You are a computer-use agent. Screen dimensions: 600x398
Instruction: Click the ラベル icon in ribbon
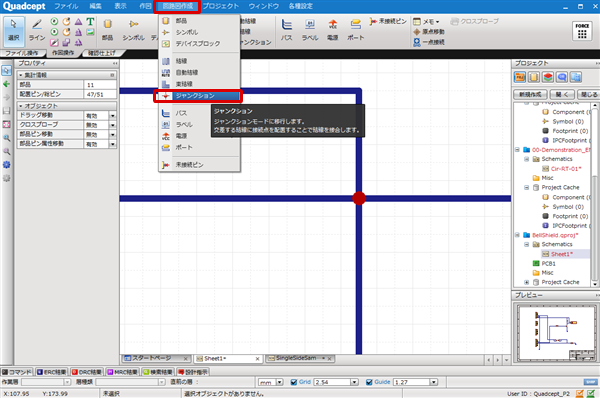point(310,29)
